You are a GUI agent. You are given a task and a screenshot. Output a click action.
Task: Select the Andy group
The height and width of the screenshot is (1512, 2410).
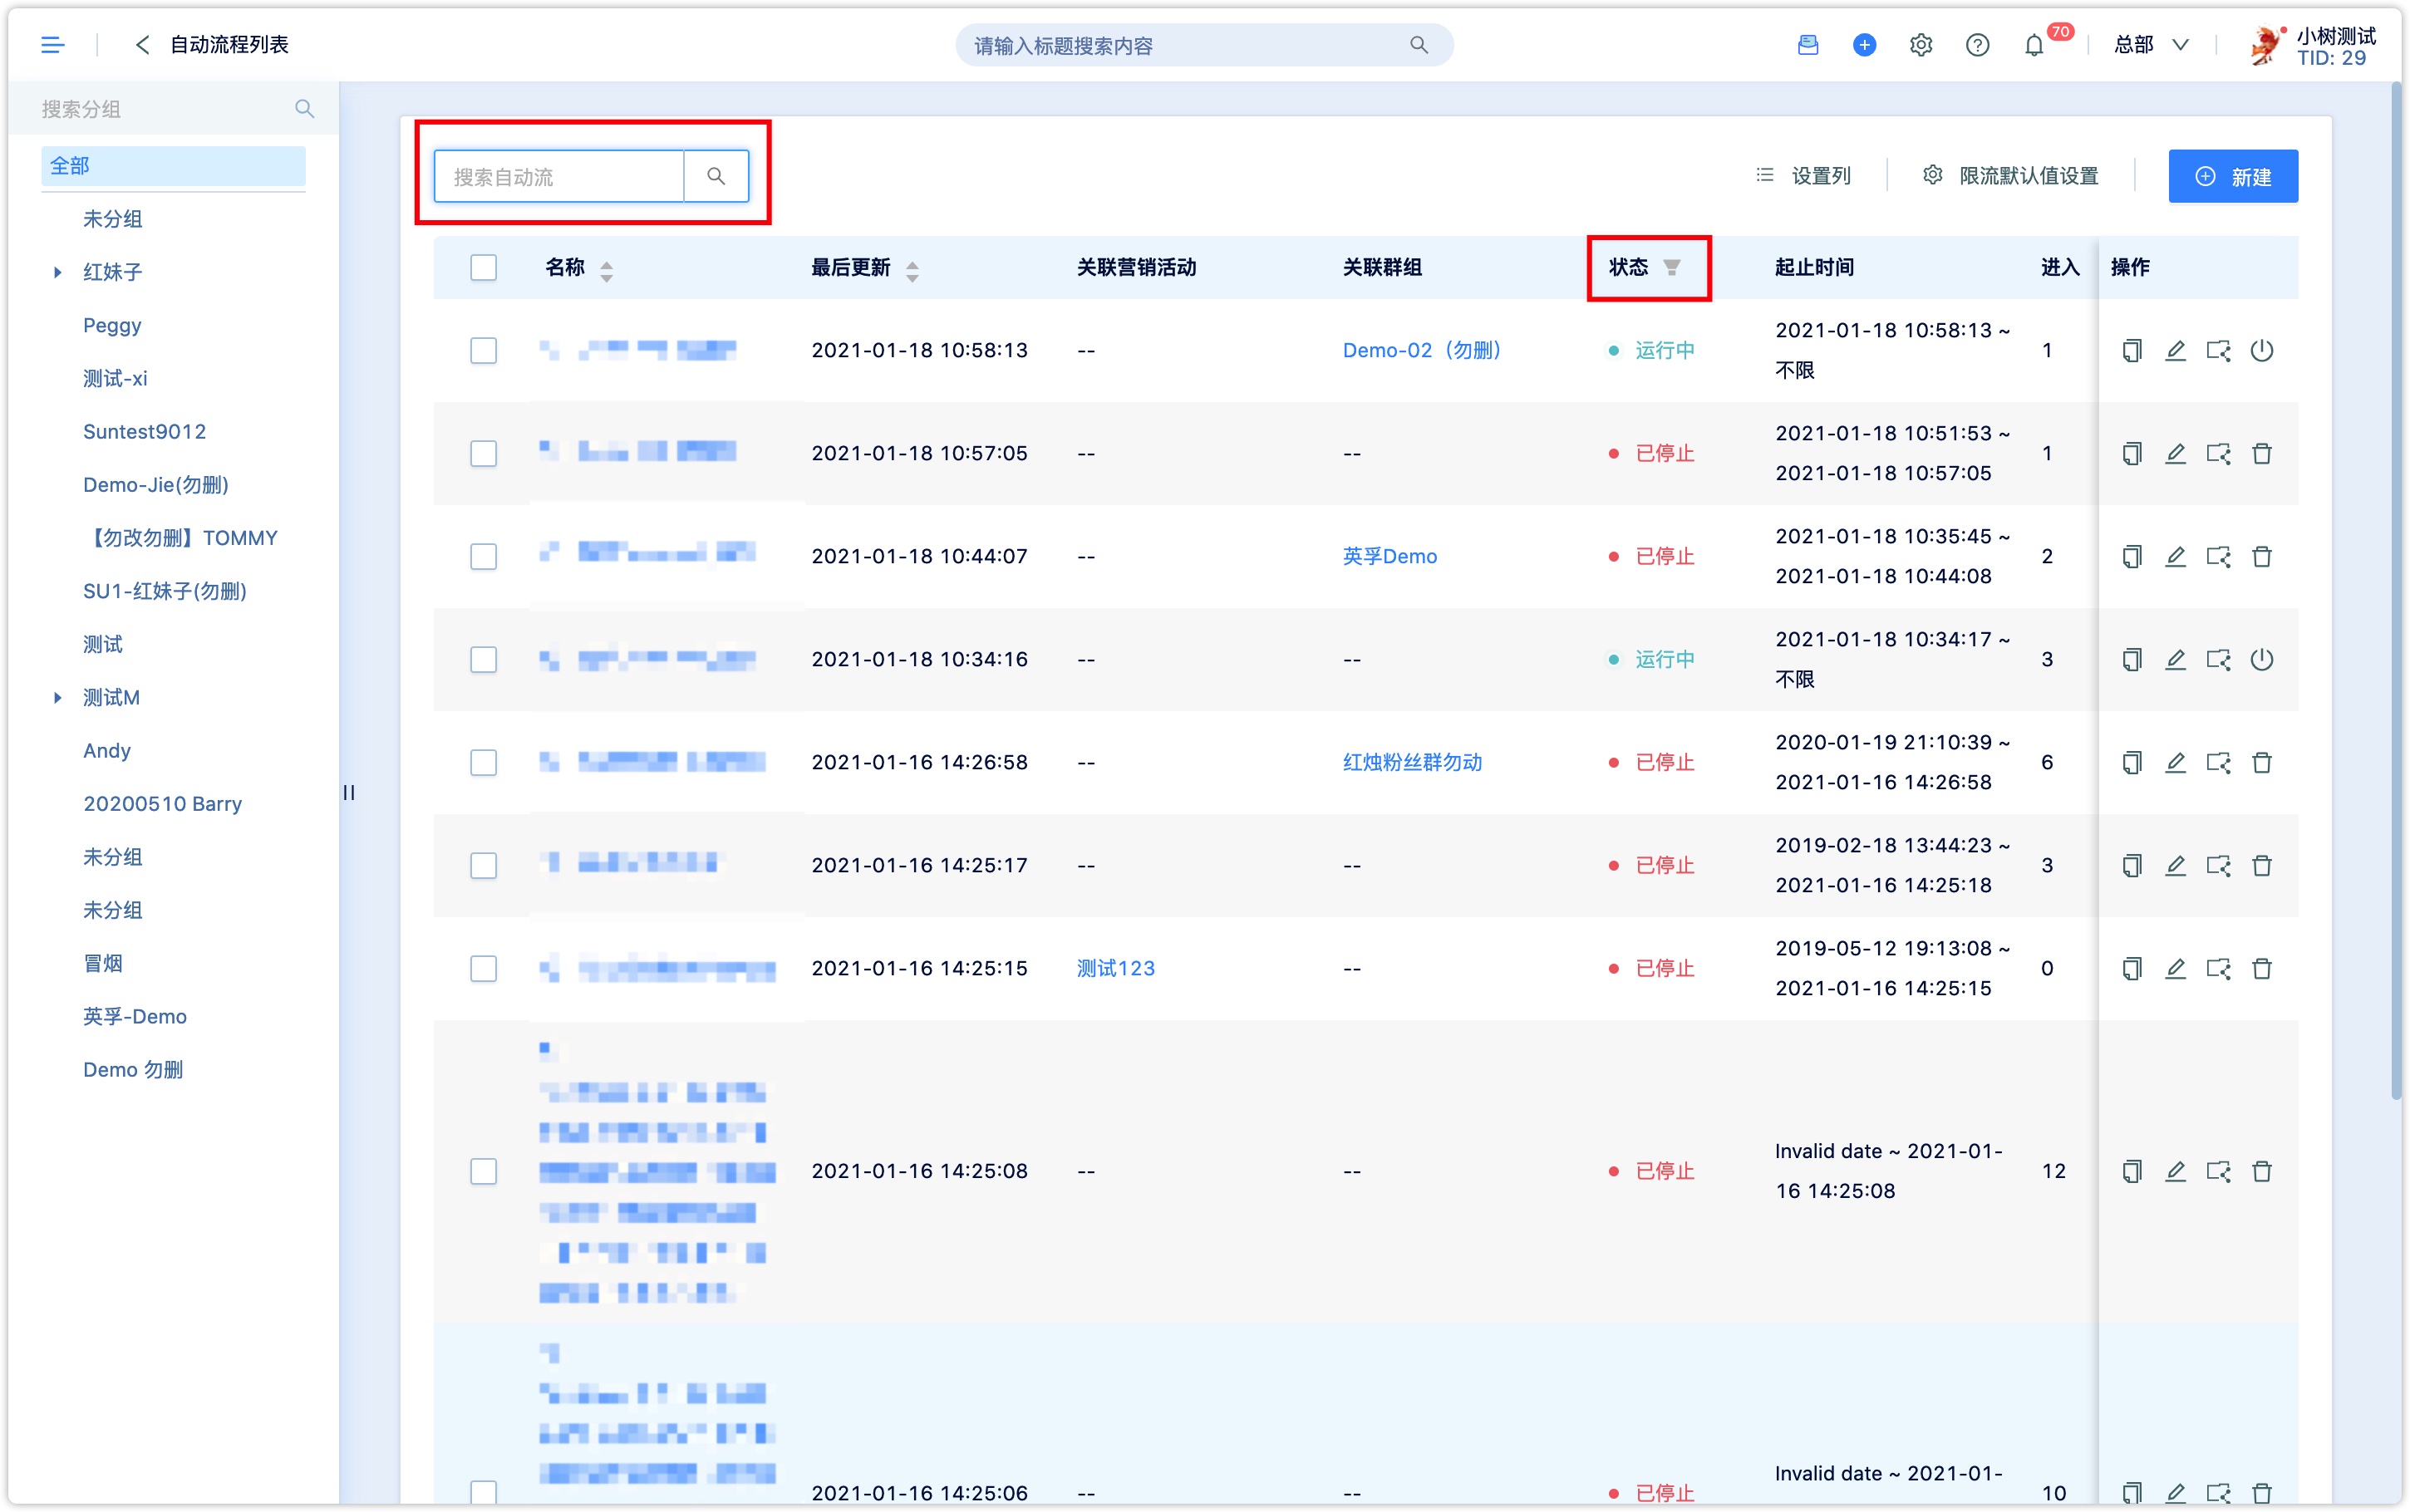pyautogui.click(x=107, y=750)
